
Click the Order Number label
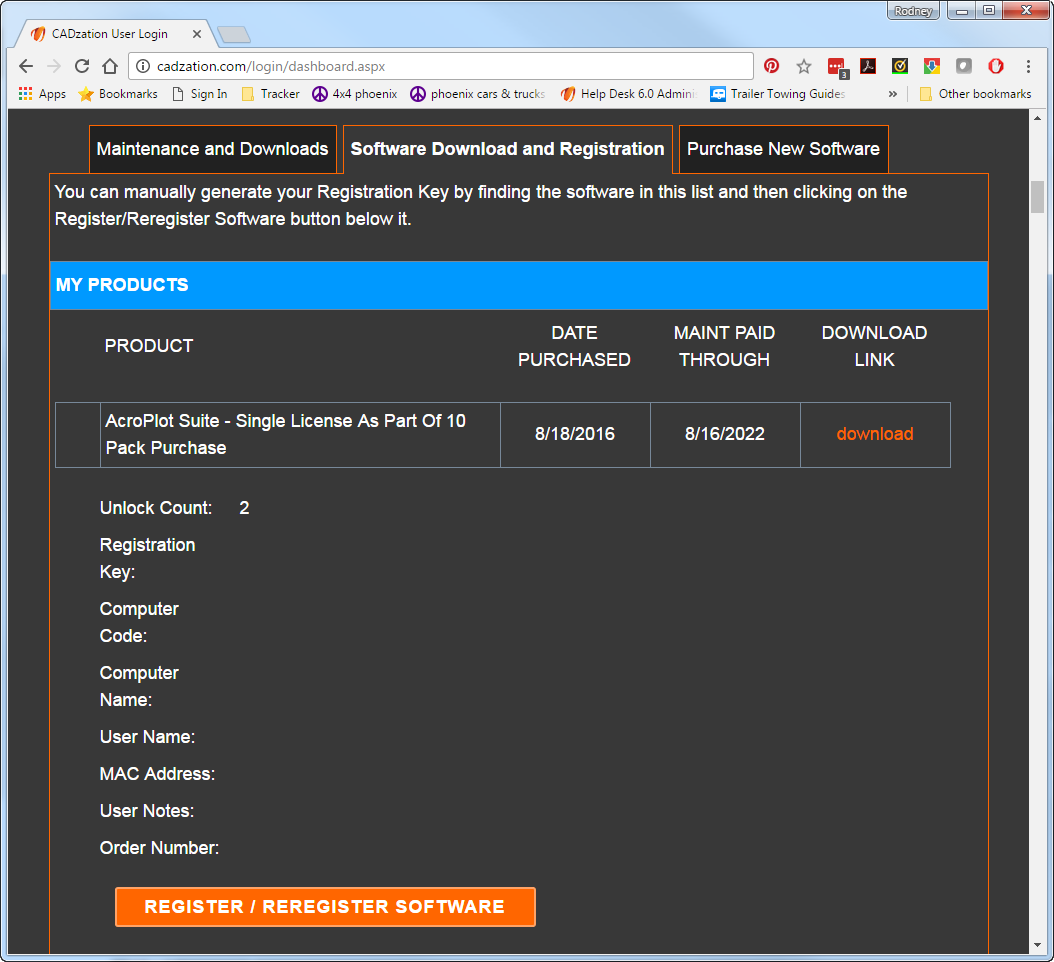click(159, 848)
